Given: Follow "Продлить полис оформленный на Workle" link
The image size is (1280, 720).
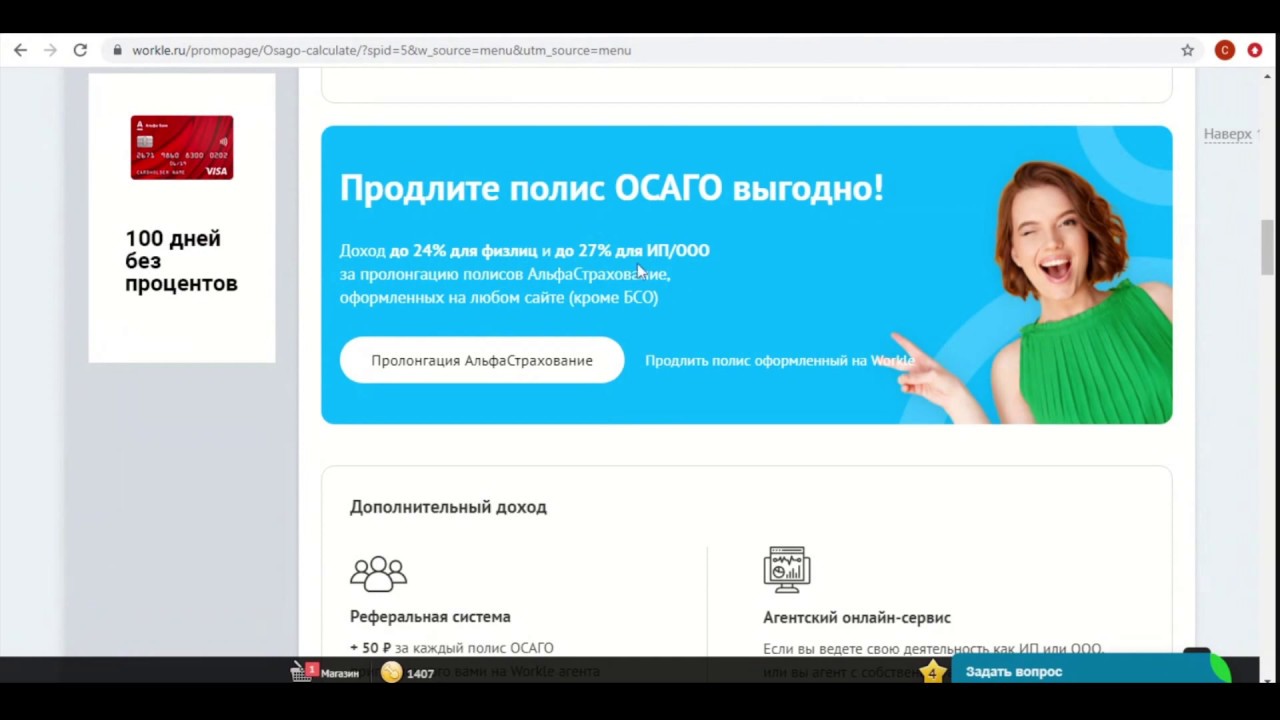Looking at the screenshot, I should click(x=779, y=360).
